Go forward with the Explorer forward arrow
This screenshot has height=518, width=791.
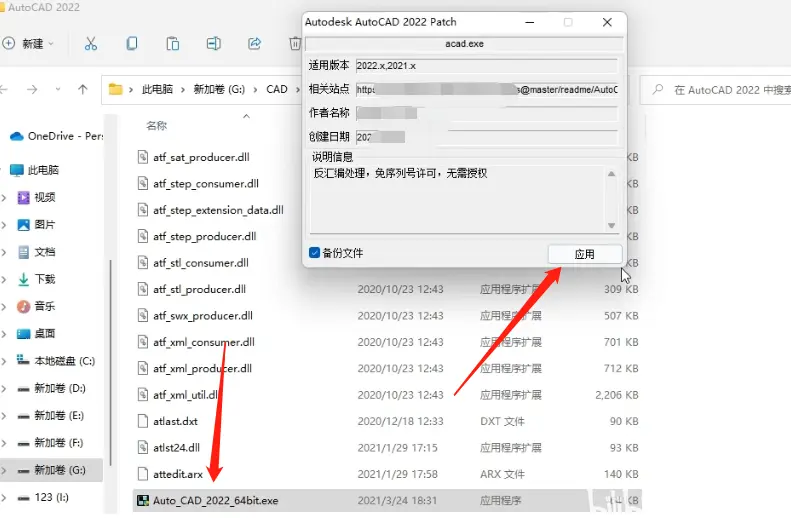32,90
